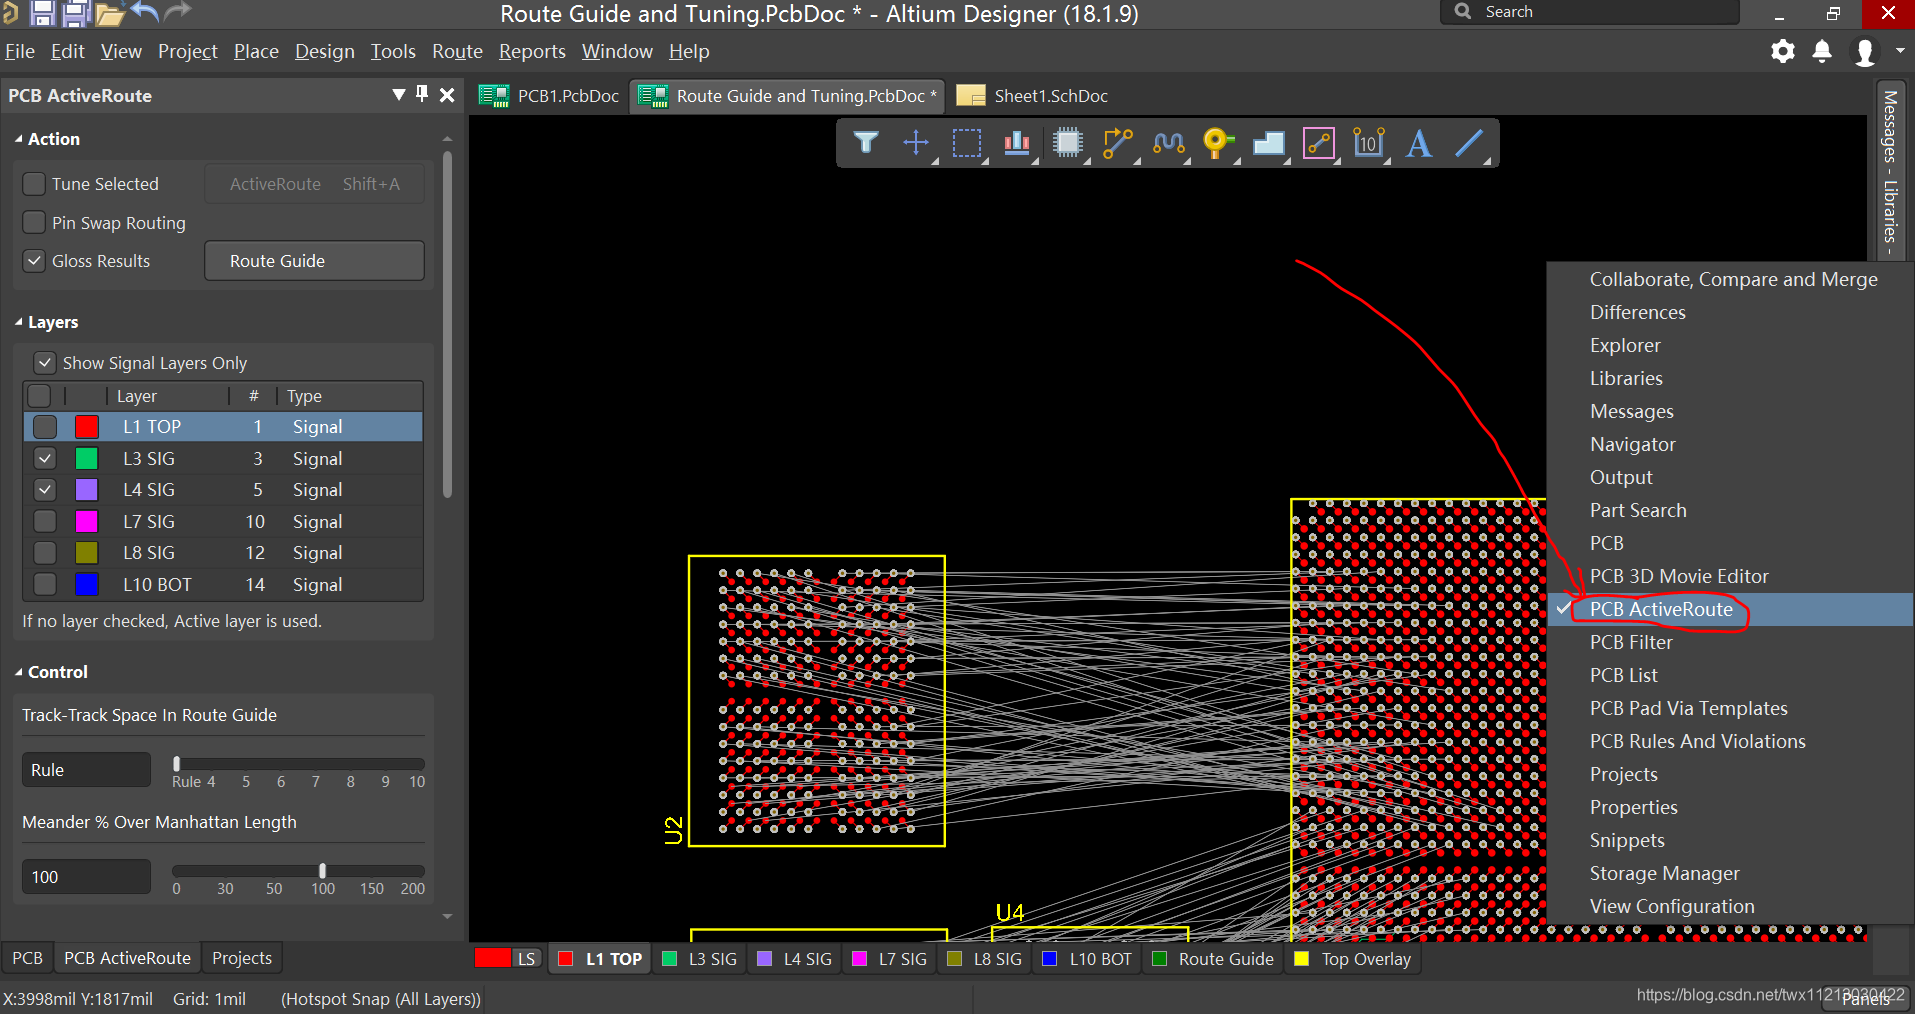Open the Move tool's flyout arrow
1915x1014 pixels.
click(936, 160)
